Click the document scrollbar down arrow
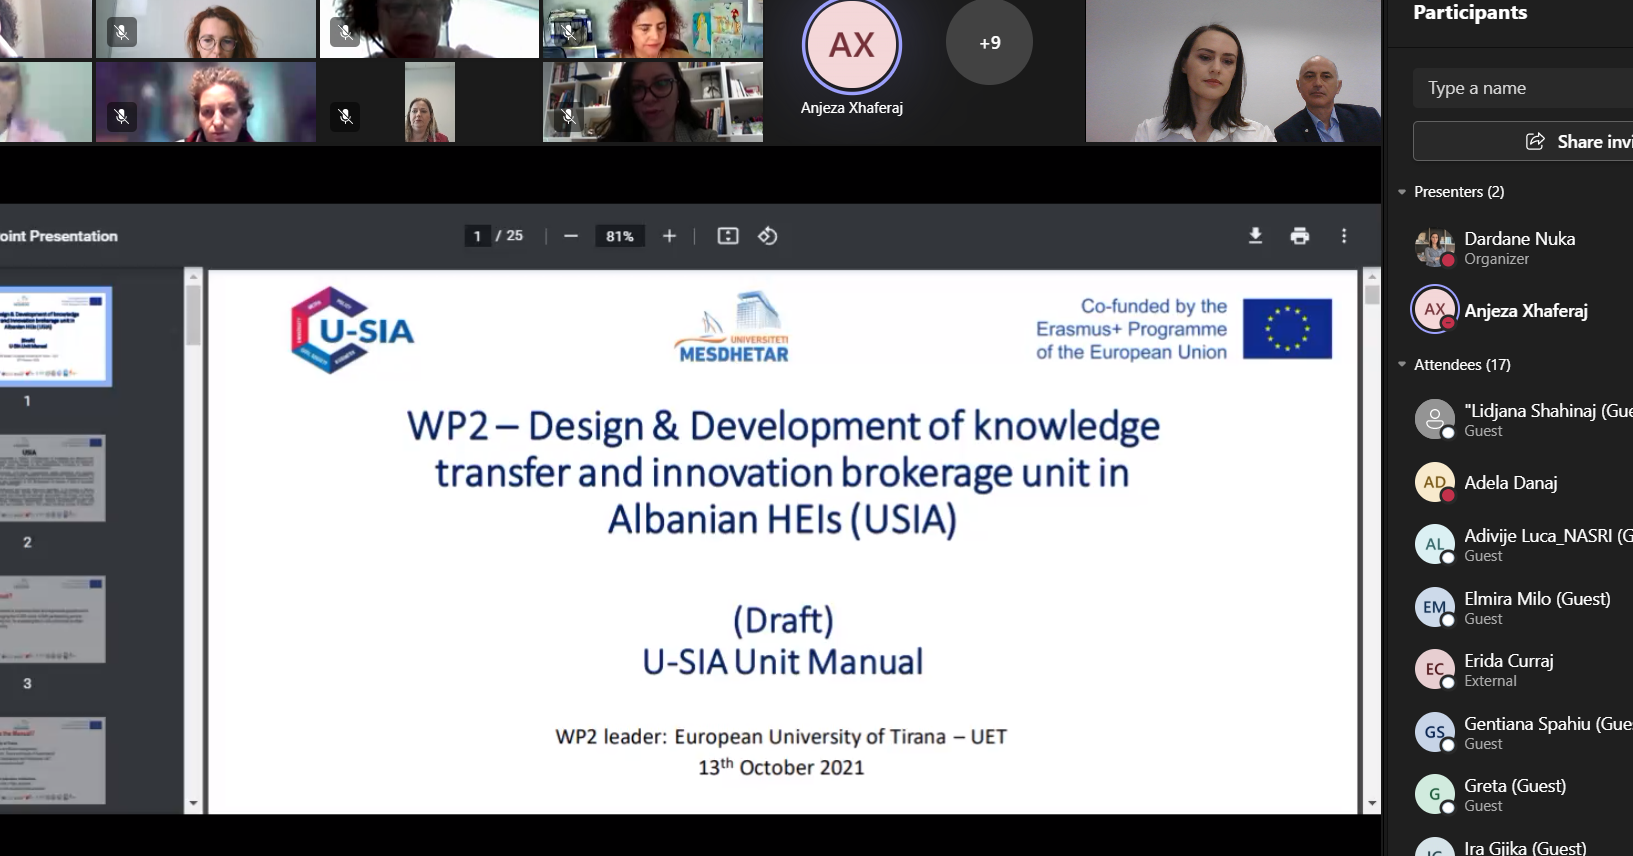1633x856 pixels. pyautogui.click(x=1372, y=803)
